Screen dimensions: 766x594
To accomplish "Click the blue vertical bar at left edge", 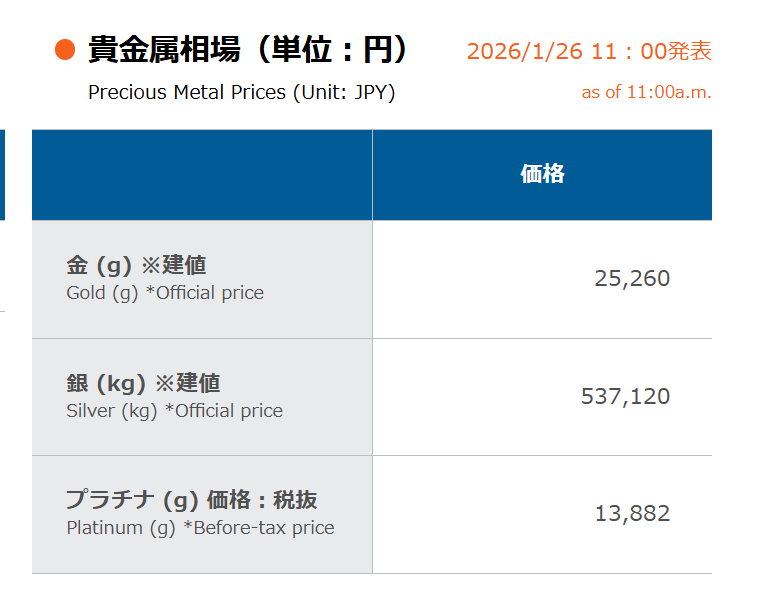I will pyautogui.click(x=2, y=174).
